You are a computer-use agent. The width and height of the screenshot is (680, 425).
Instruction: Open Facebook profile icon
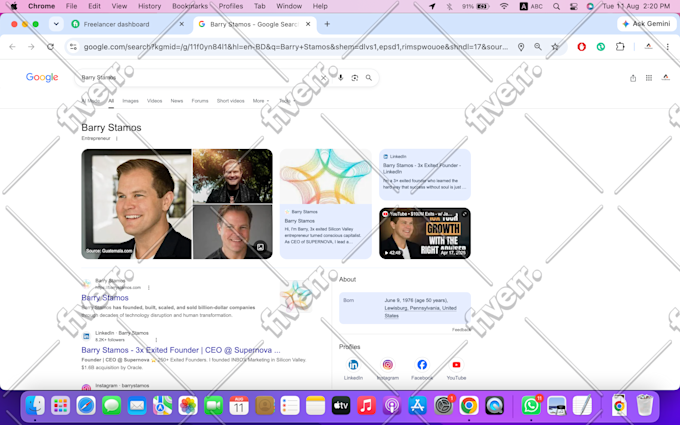(422, 365)
